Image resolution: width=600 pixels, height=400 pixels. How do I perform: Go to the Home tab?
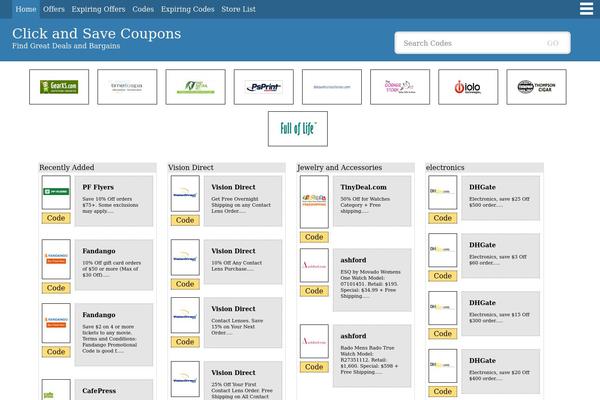[26, 9]
